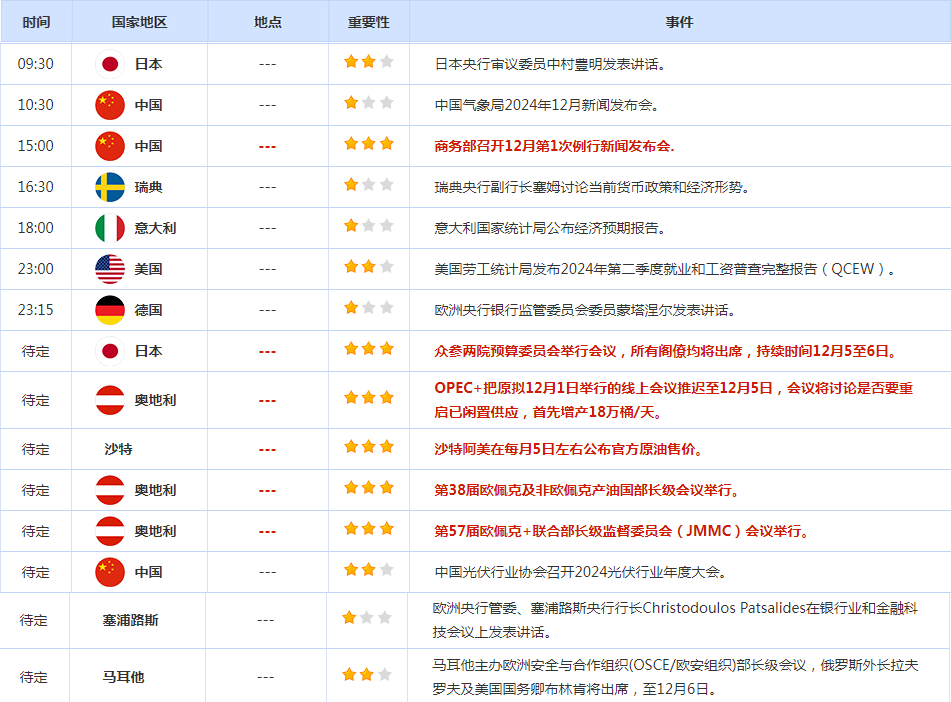Click the 国家地区 column header
The image size is (951, 702).
[139, 22]
